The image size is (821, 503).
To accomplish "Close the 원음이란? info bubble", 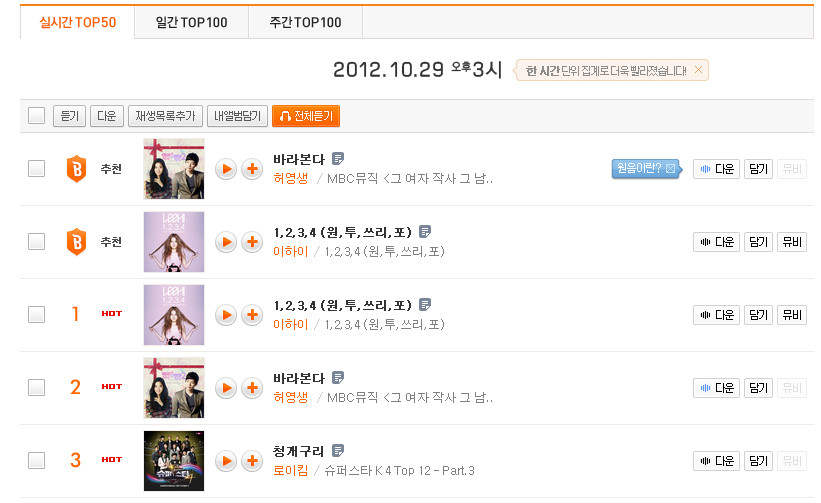I will (x=670, y=169).
